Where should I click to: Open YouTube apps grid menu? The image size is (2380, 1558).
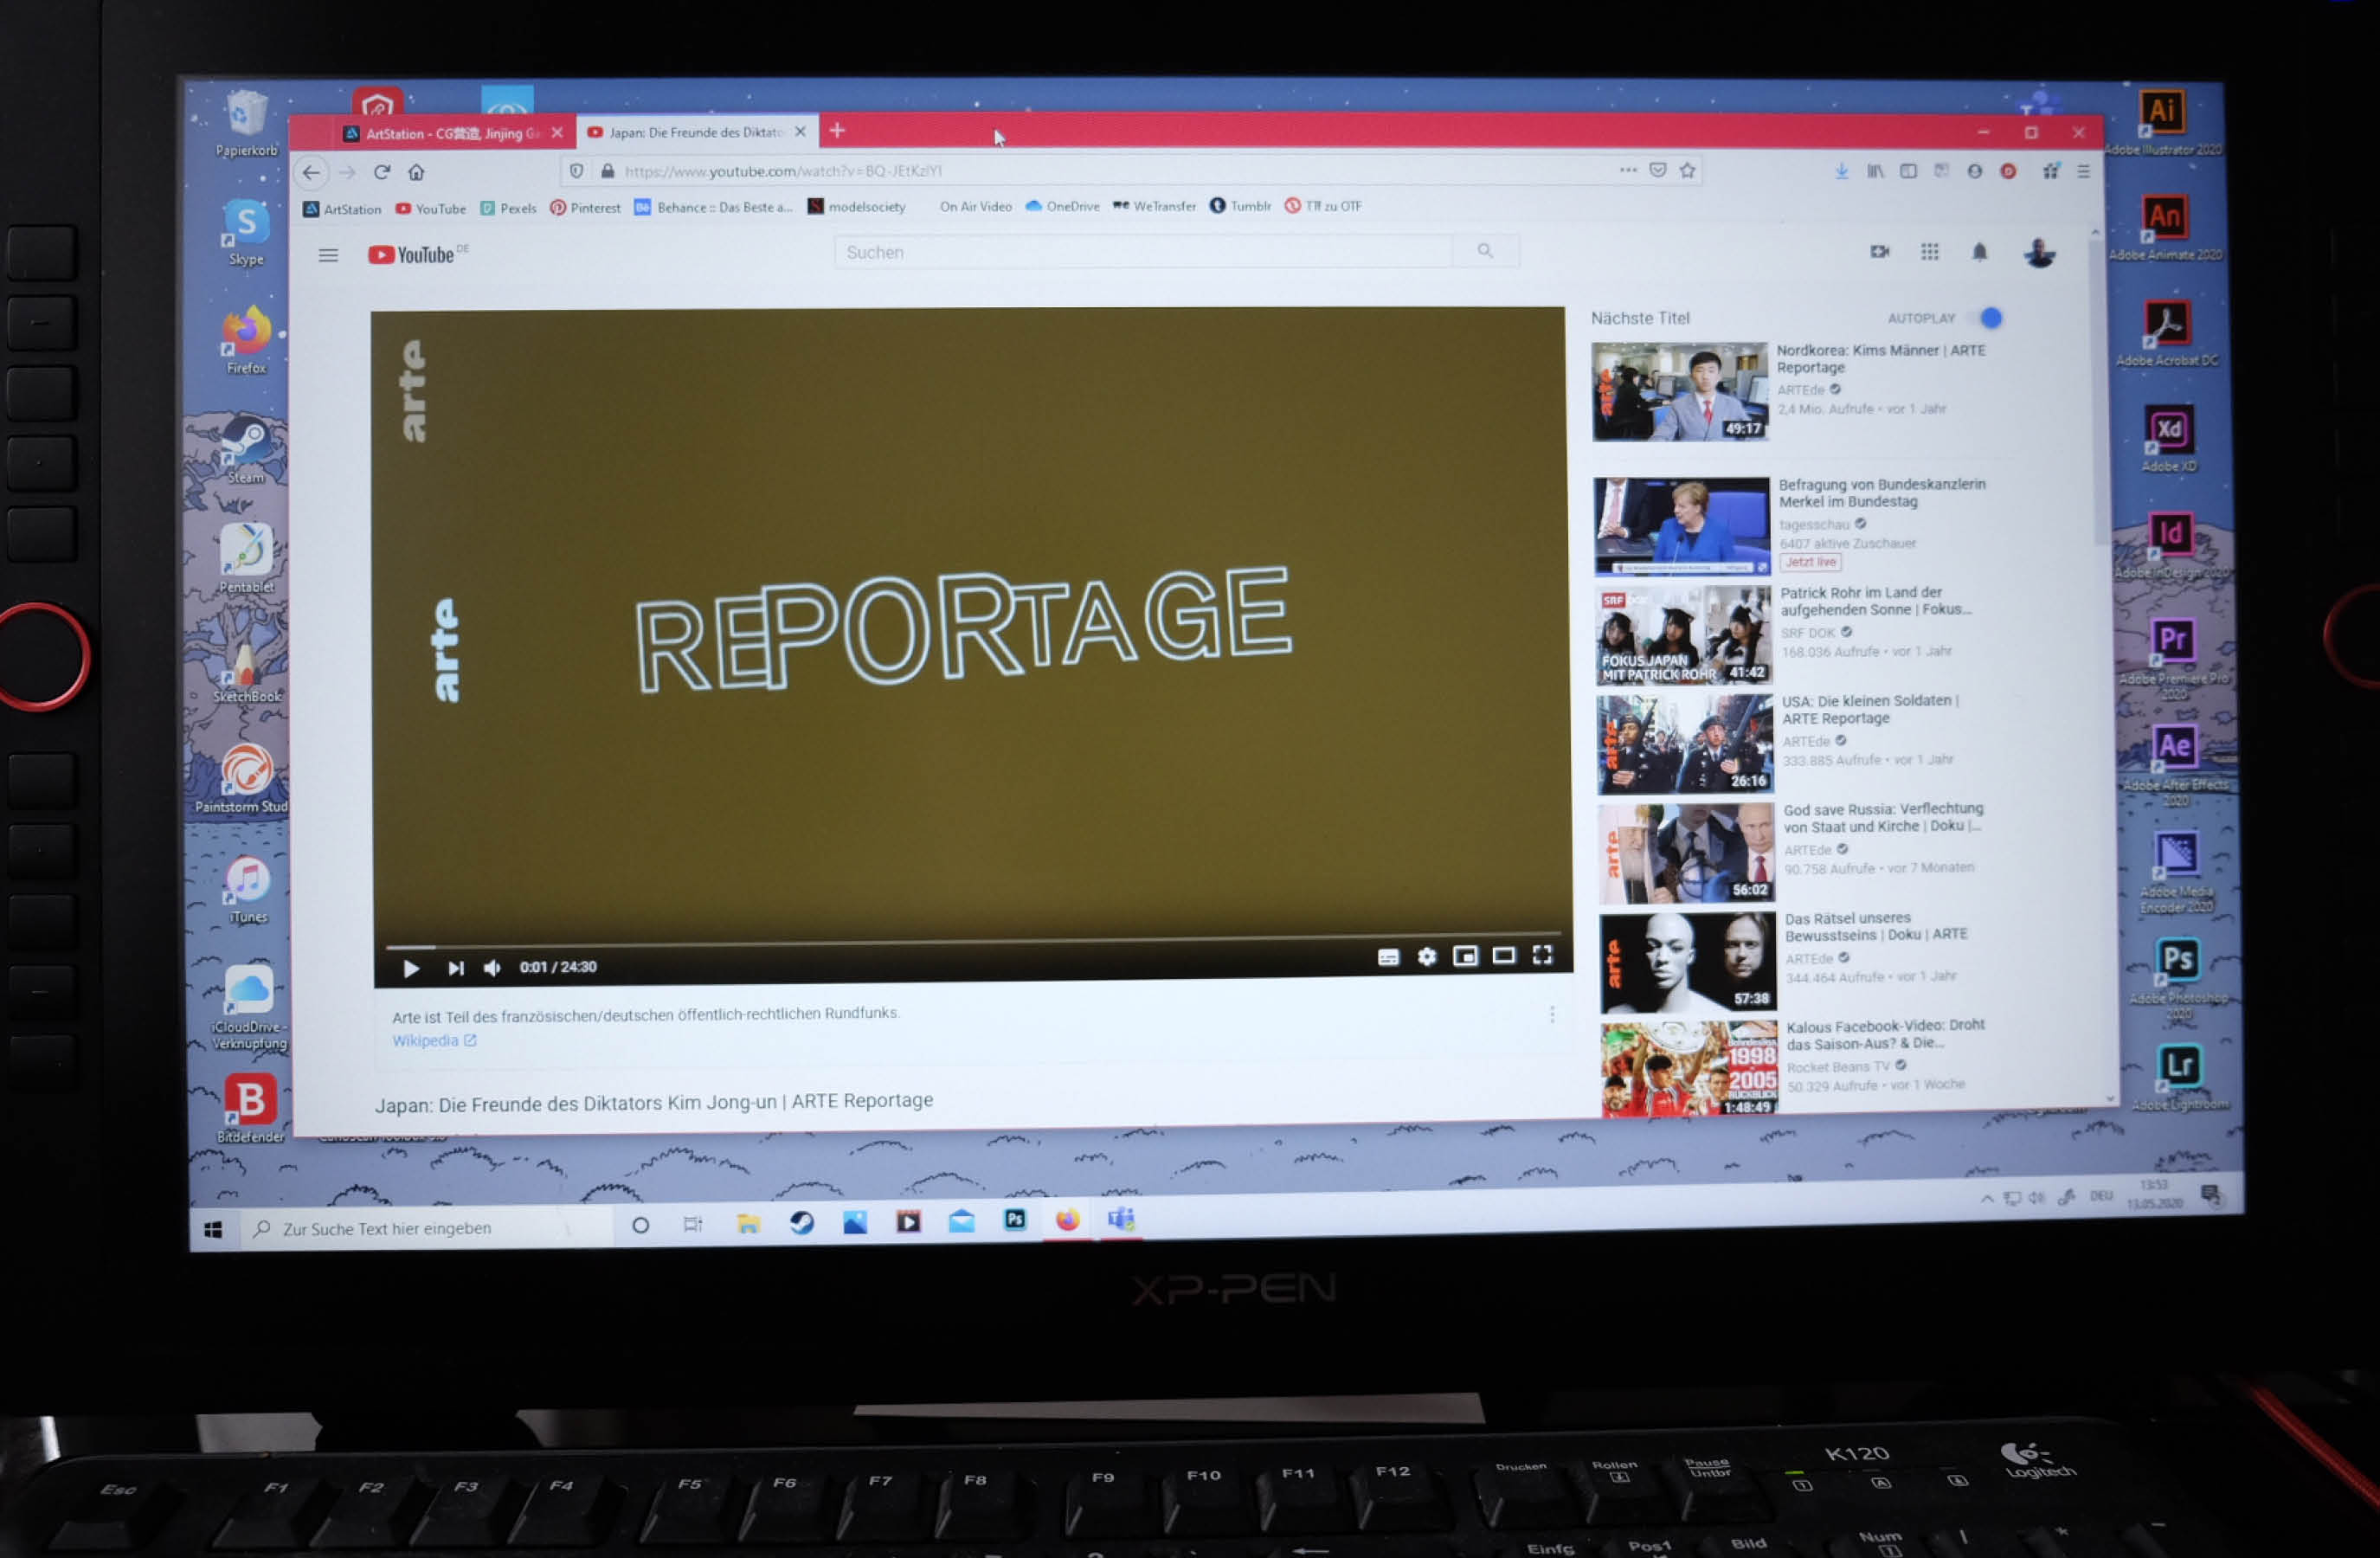tap(1930, 252)
